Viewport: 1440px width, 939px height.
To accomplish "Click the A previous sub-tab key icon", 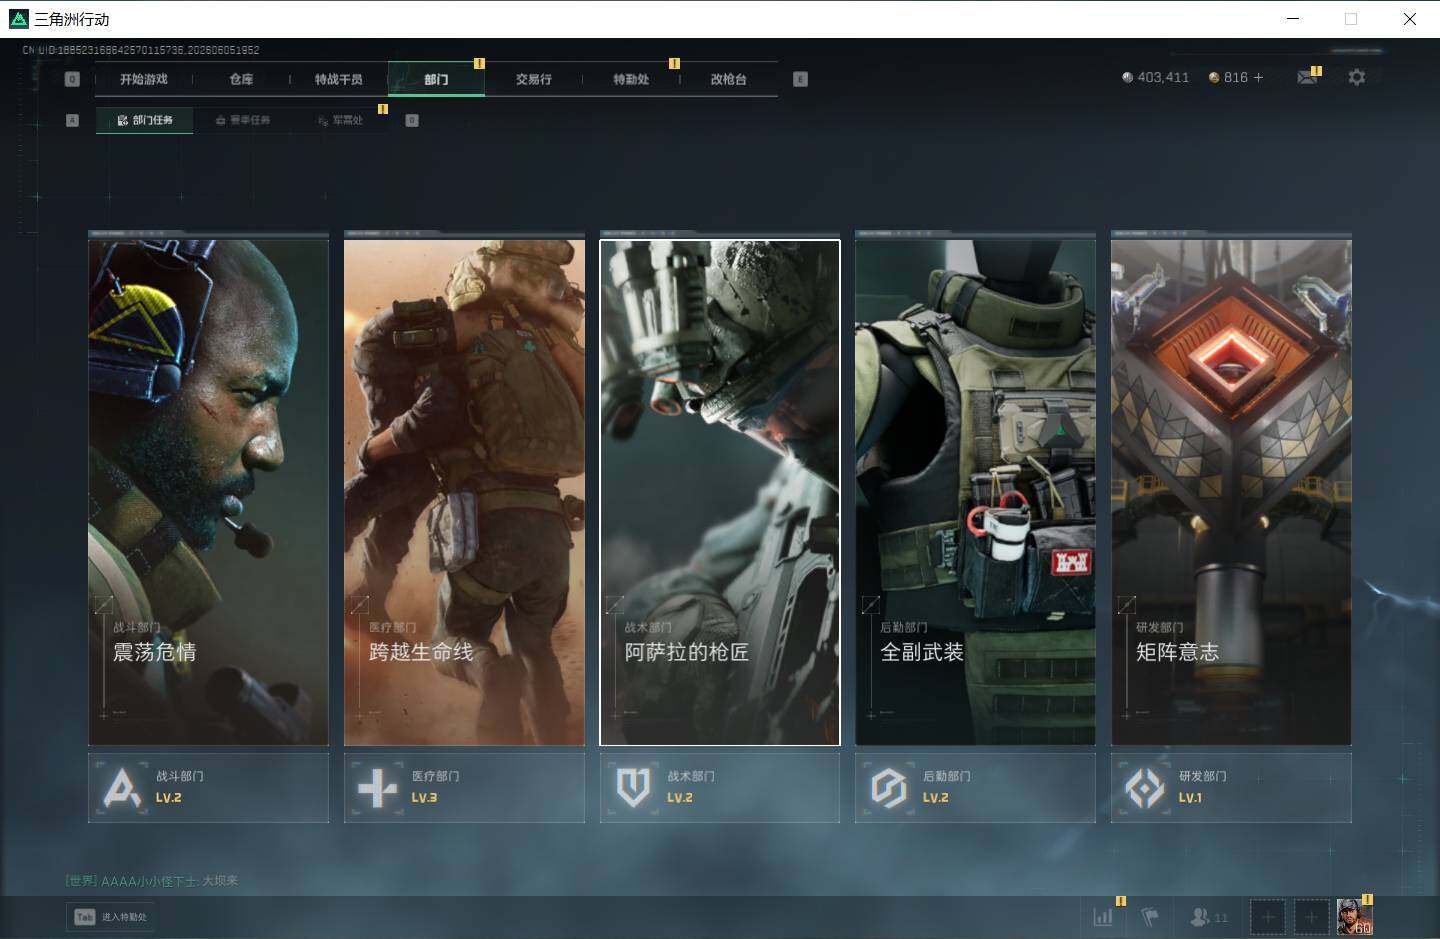I will [x=72, y=120].
